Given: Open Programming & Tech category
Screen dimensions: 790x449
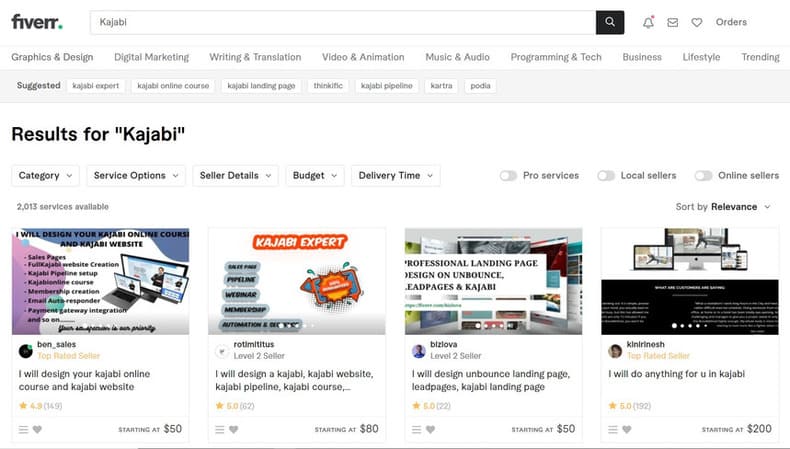Looking at the screenshot, I should (556, 57).
